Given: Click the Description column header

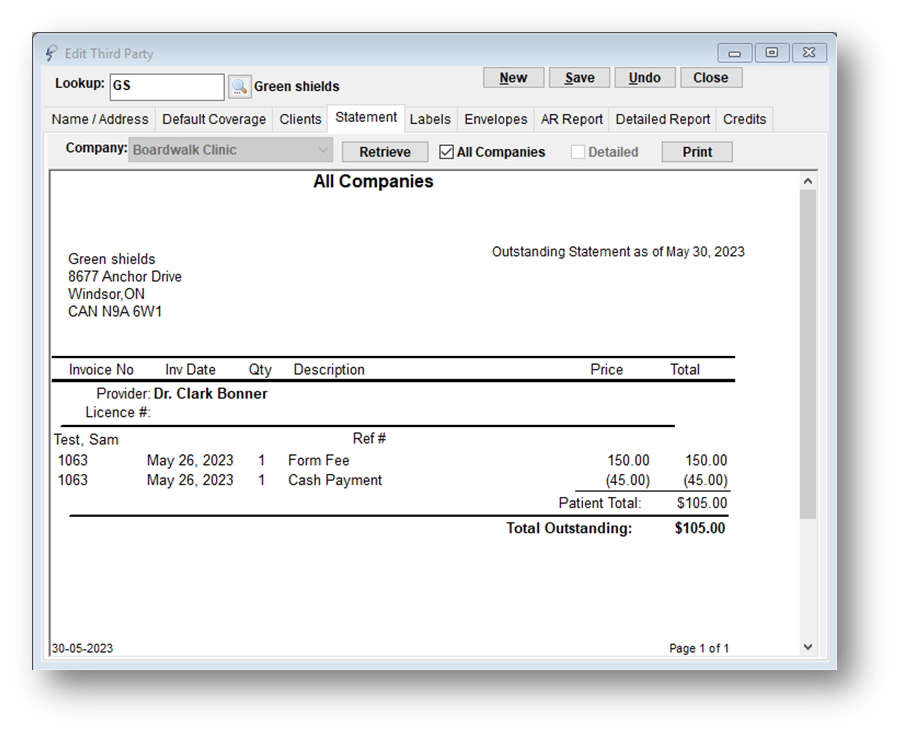Looking at the screenshot, I should pos(329,369).
